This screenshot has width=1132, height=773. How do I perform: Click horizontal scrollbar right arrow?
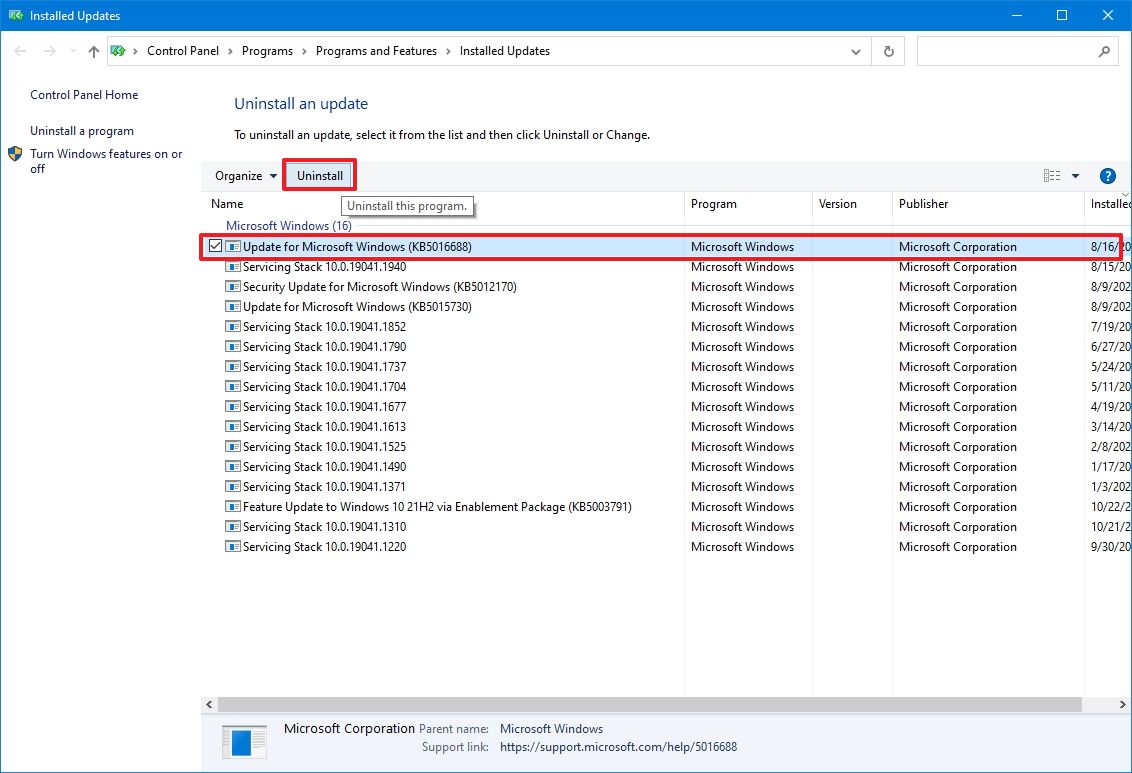(1123, 704)
